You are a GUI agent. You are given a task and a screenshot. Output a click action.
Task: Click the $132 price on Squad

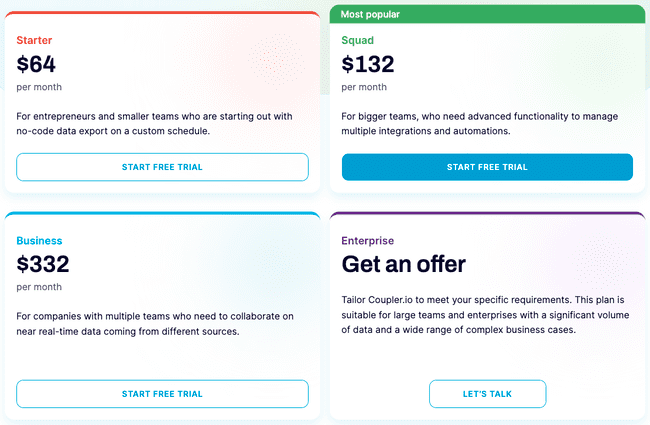[368, 64]
